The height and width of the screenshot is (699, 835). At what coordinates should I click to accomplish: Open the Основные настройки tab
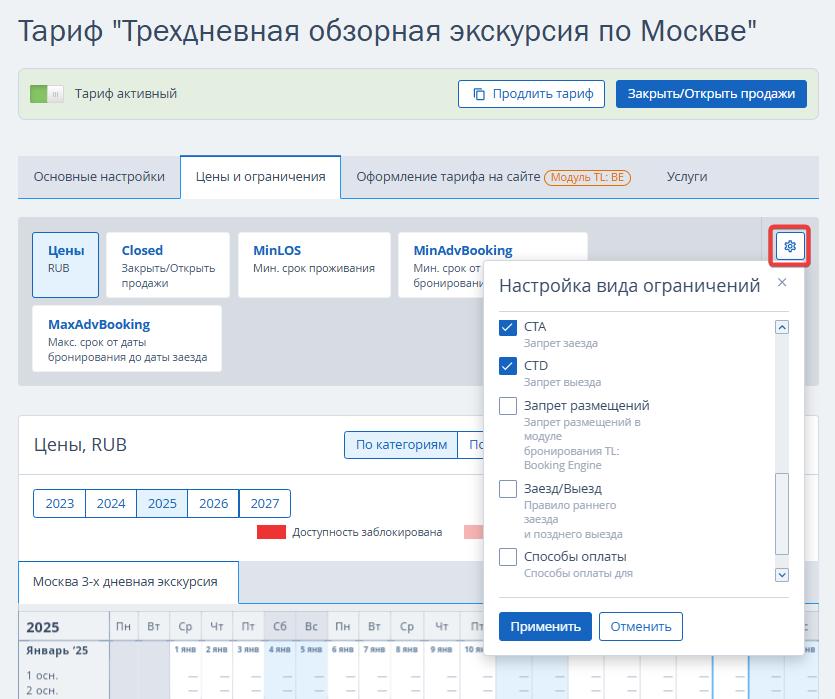[x=99, y=177]
